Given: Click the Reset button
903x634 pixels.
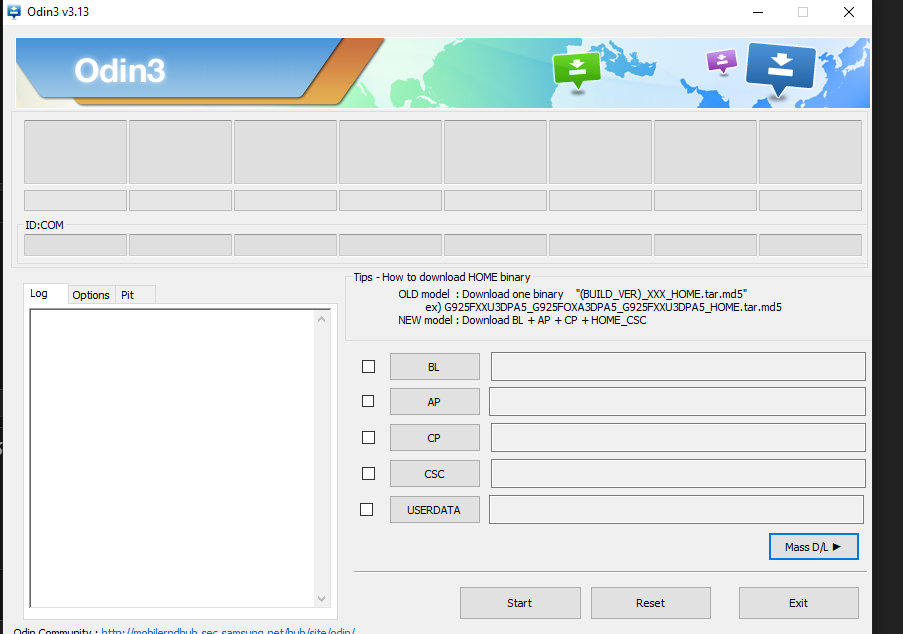Looking at the screenshot, I should coord(651,603).
